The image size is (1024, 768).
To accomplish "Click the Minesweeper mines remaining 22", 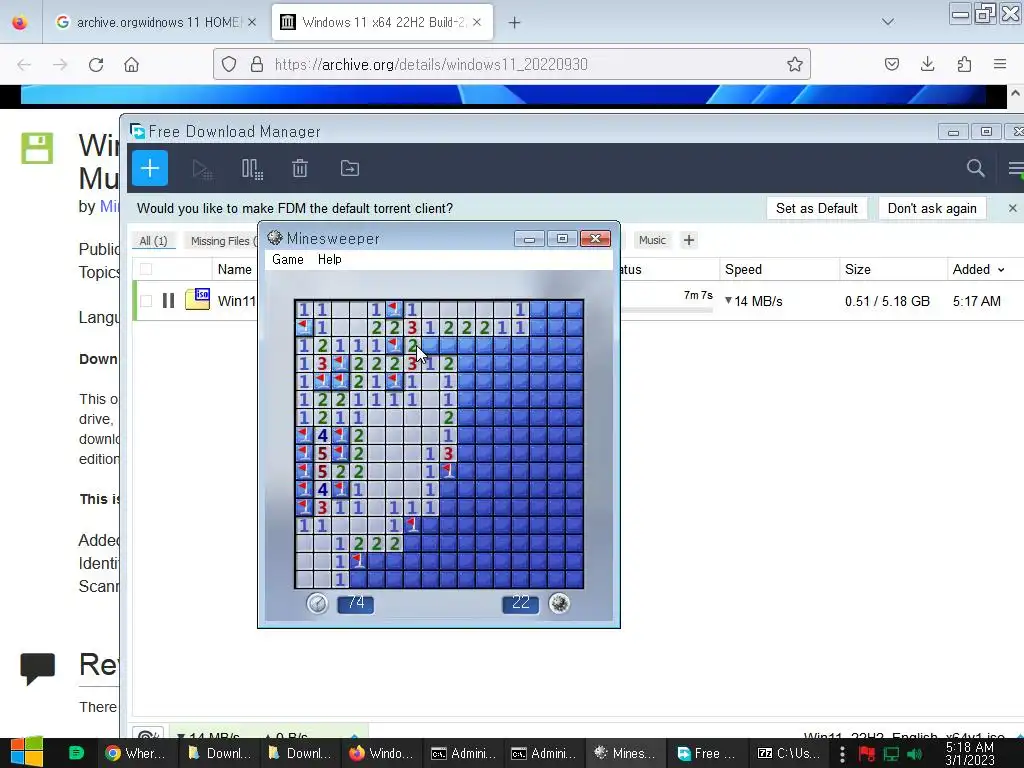I will click(x=520, y=603).
